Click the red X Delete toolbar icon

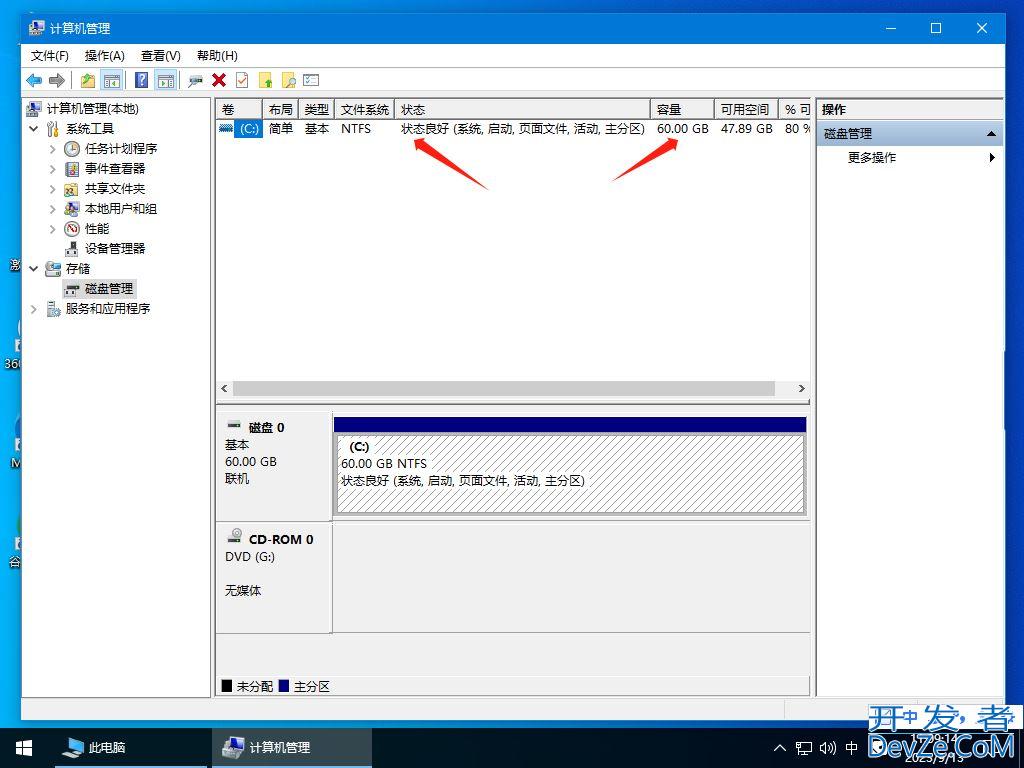click(x=219, y=80)
